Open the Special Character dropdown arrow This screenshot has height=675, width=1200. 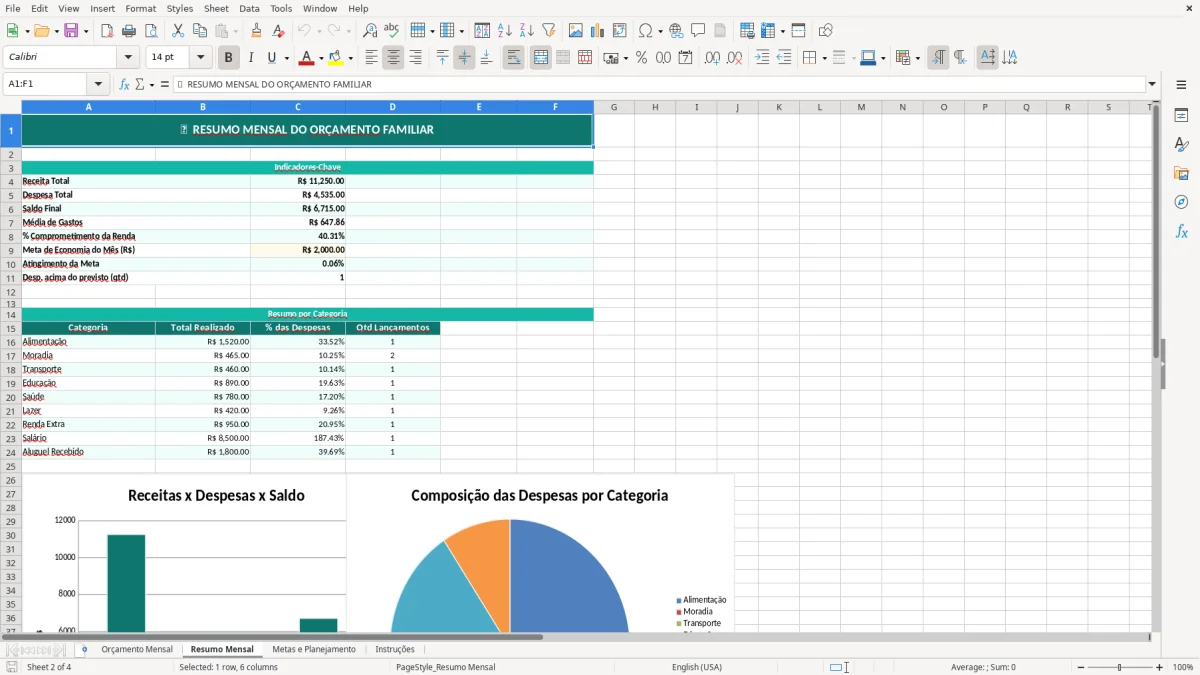[x=660, y=31]
